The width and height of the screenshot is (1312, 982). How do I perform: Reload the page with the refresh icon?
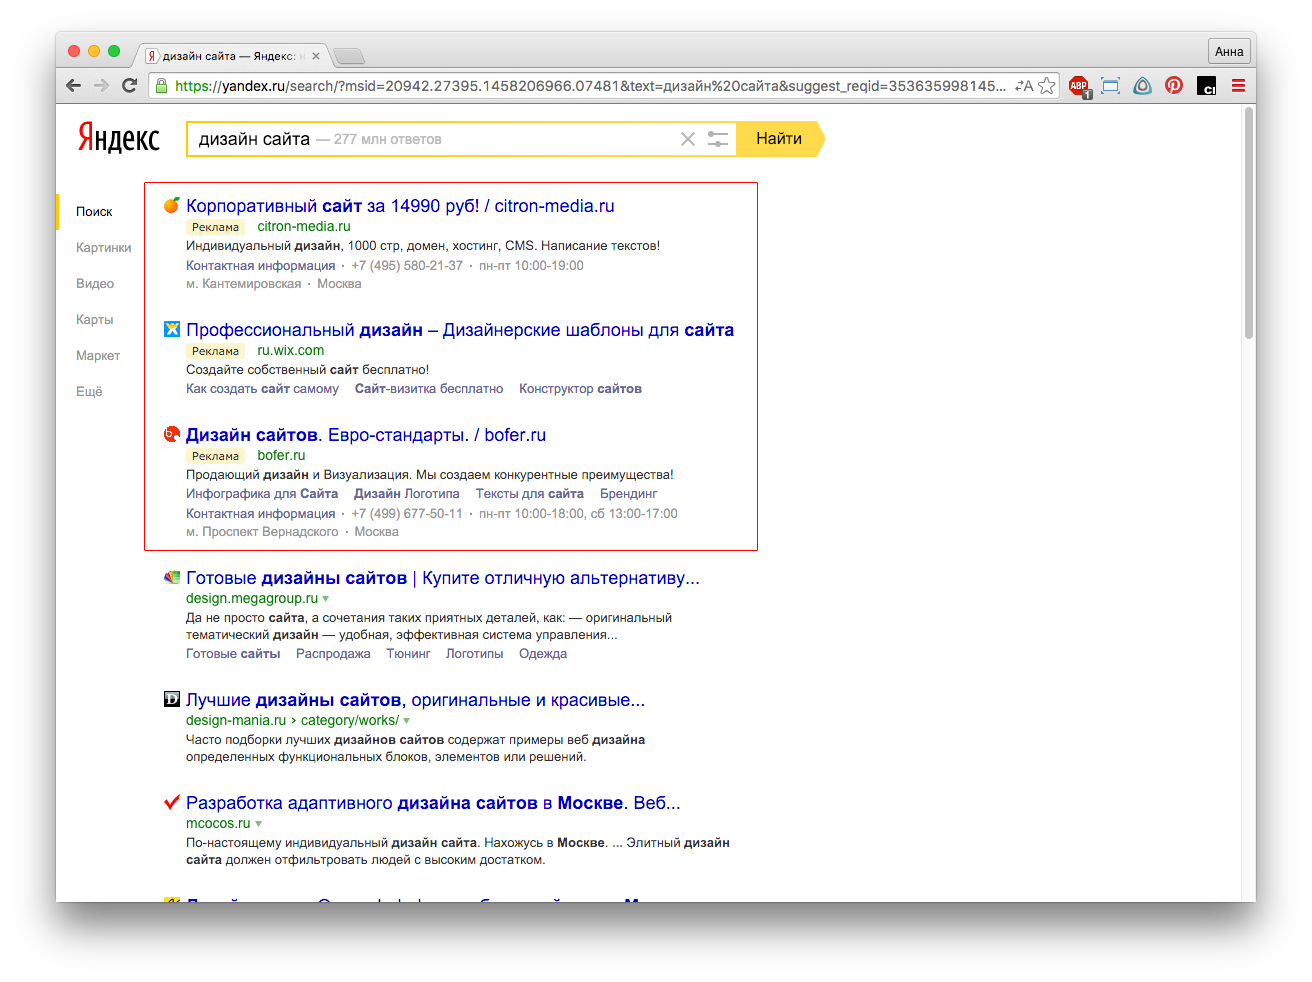pyautogui.click(x=129, y=85)
